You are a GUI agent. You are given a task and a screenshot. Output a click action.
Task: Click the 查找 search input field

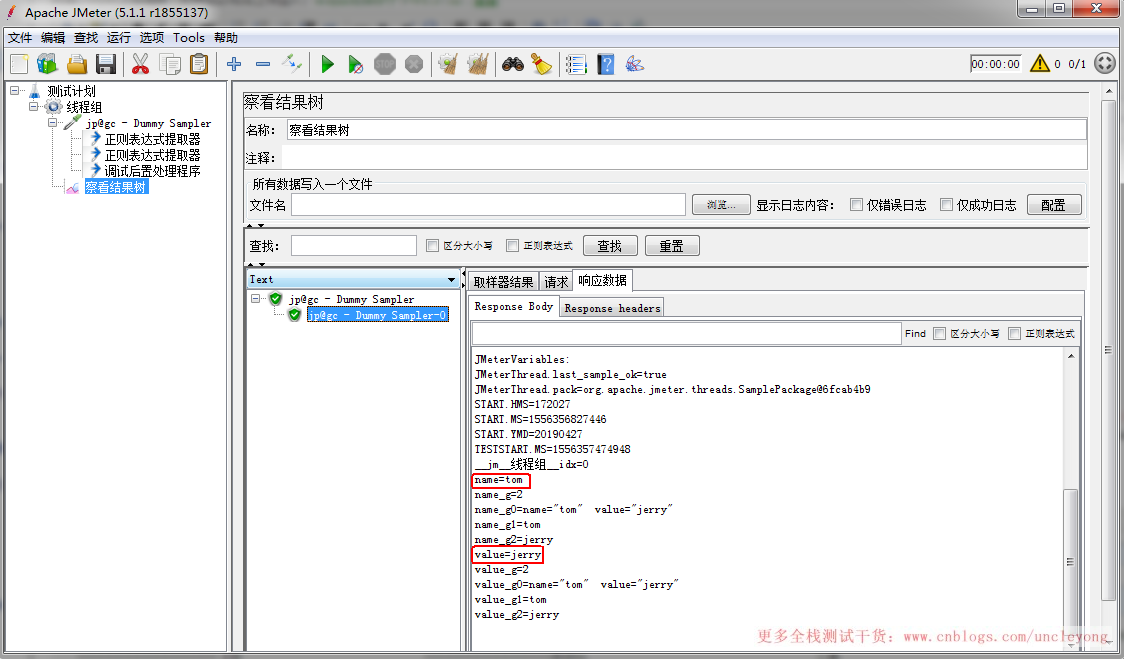coord(353,245)
